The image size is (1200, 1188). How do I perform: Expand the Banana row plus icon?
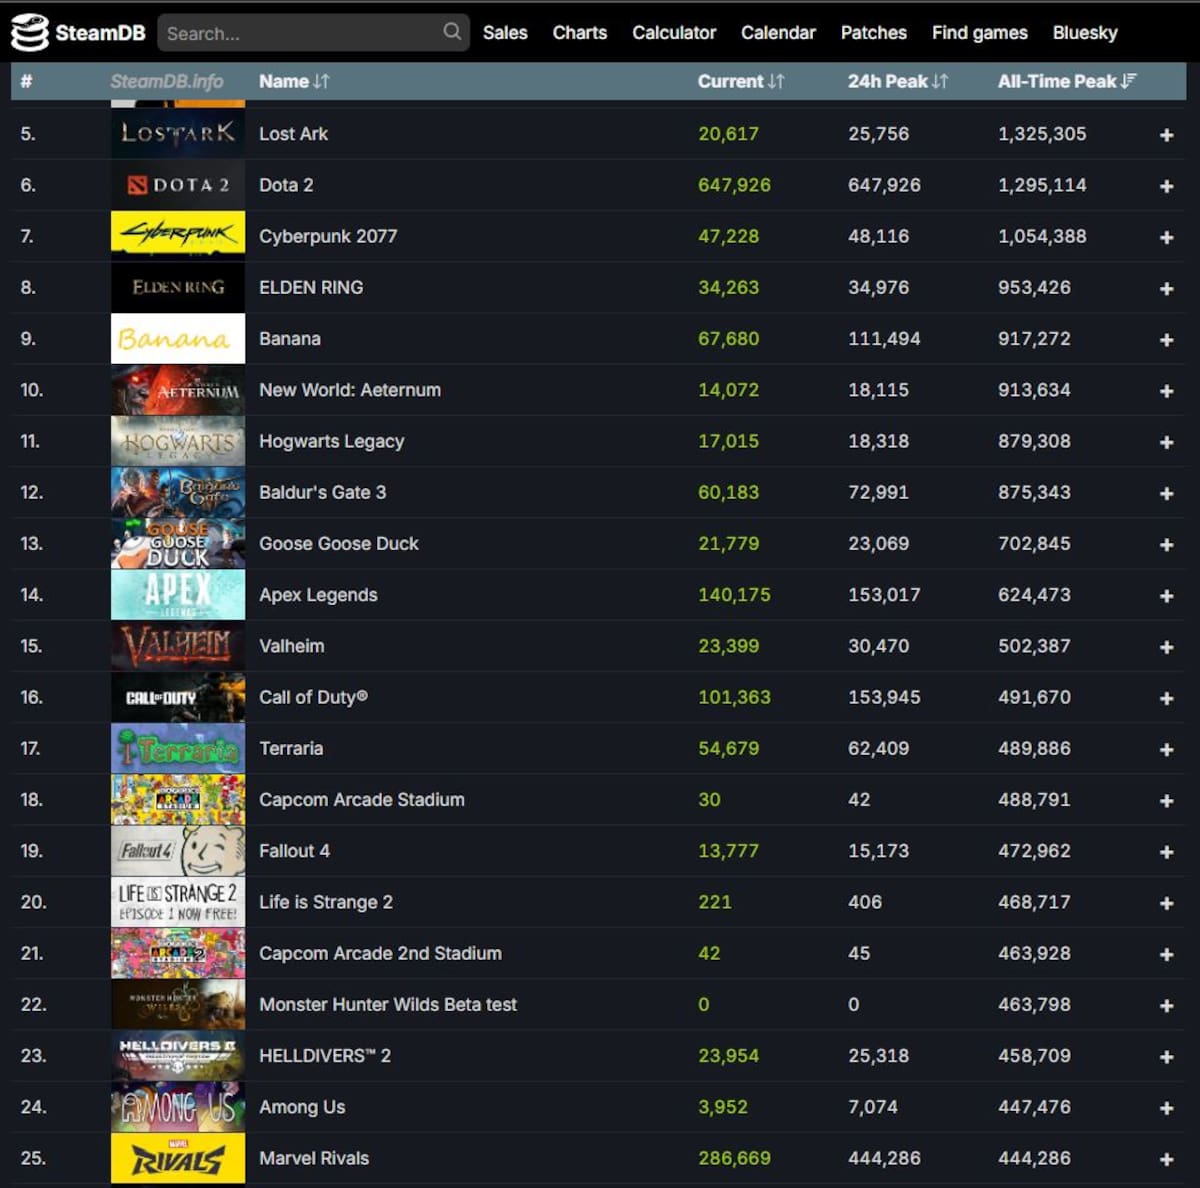(x=1166, y=340)
